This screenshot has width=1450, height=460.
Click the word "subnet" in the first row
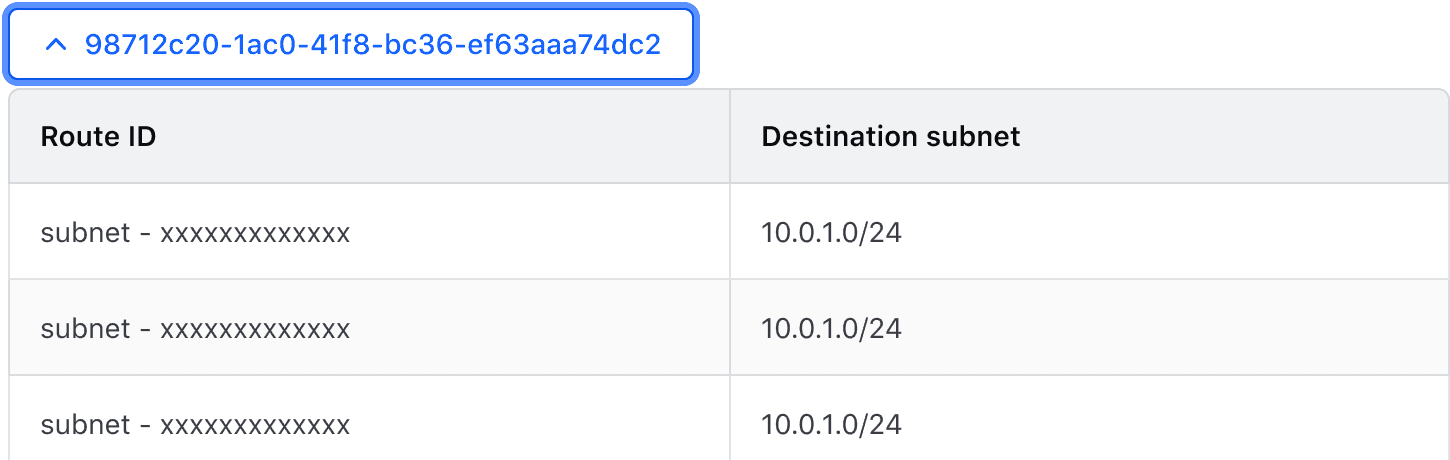(85, 233)
